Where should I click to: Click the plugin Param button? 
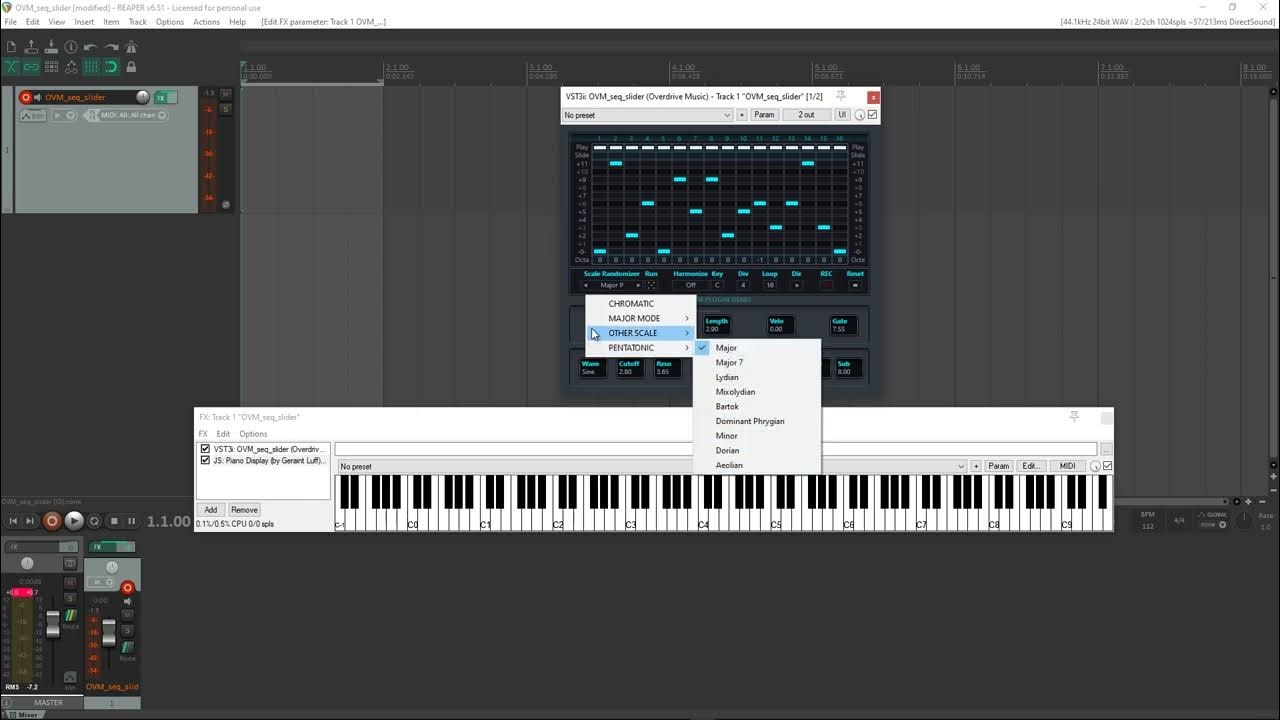764,115
